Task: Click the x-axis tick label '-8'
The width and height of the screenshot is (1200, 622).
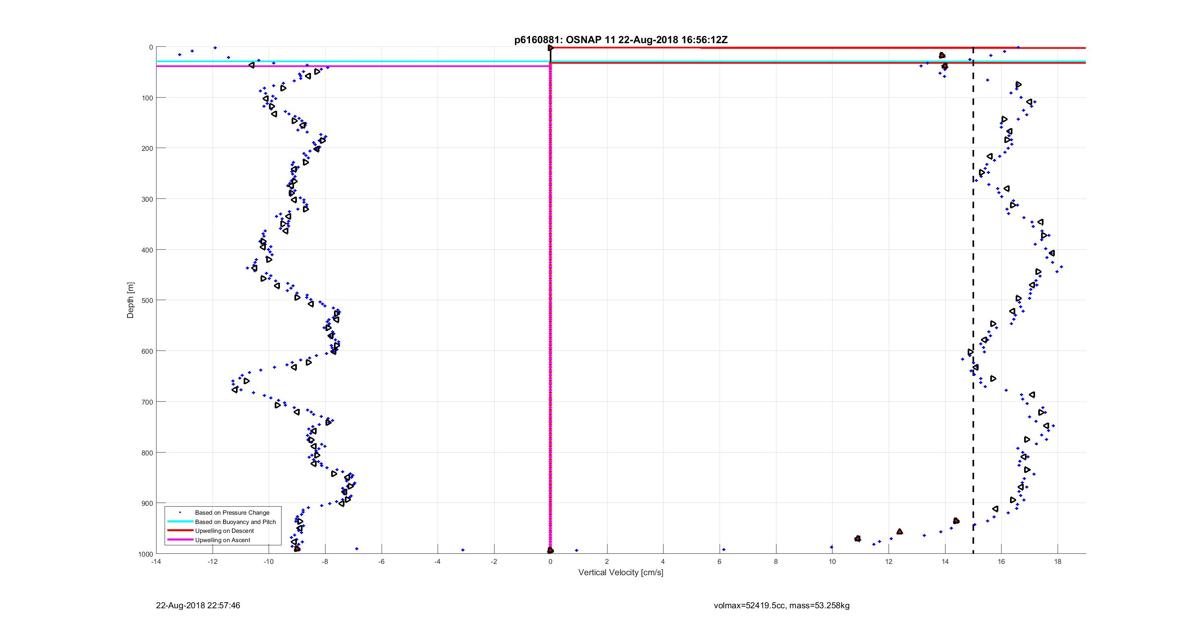Action: (325, 561)
